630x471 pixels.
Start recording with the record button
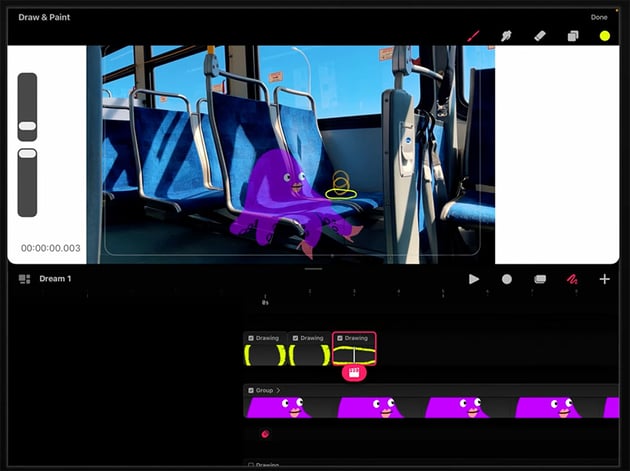click(x=507, y=279)
